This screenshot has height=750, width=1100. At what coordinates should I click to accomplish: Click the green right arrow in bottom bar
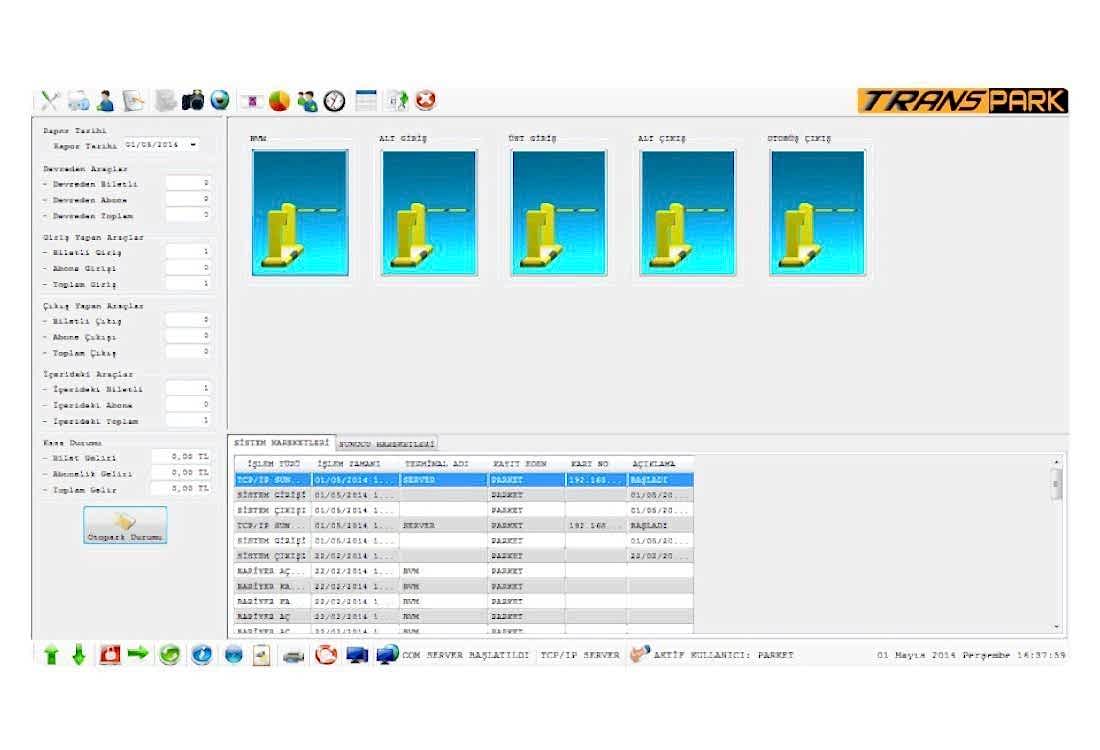click(138, 654)
